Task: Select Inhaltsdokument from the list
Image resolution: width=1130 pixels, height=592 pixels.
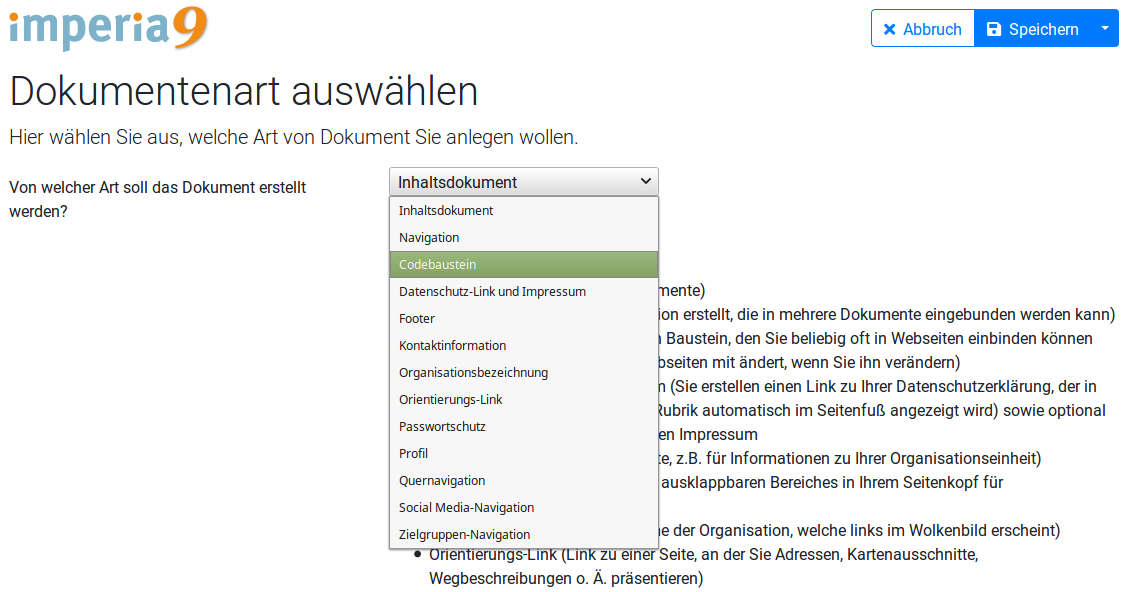Action: click(446, 211)
